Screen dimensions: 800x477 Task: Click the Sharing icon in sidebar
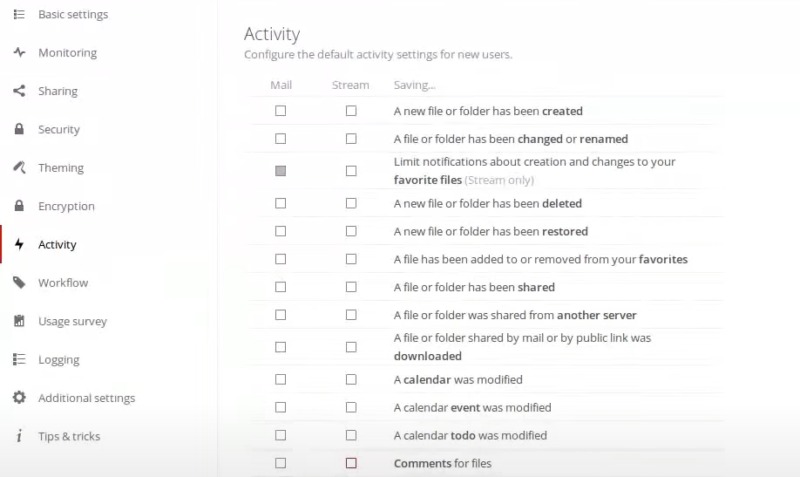[19, 91]
